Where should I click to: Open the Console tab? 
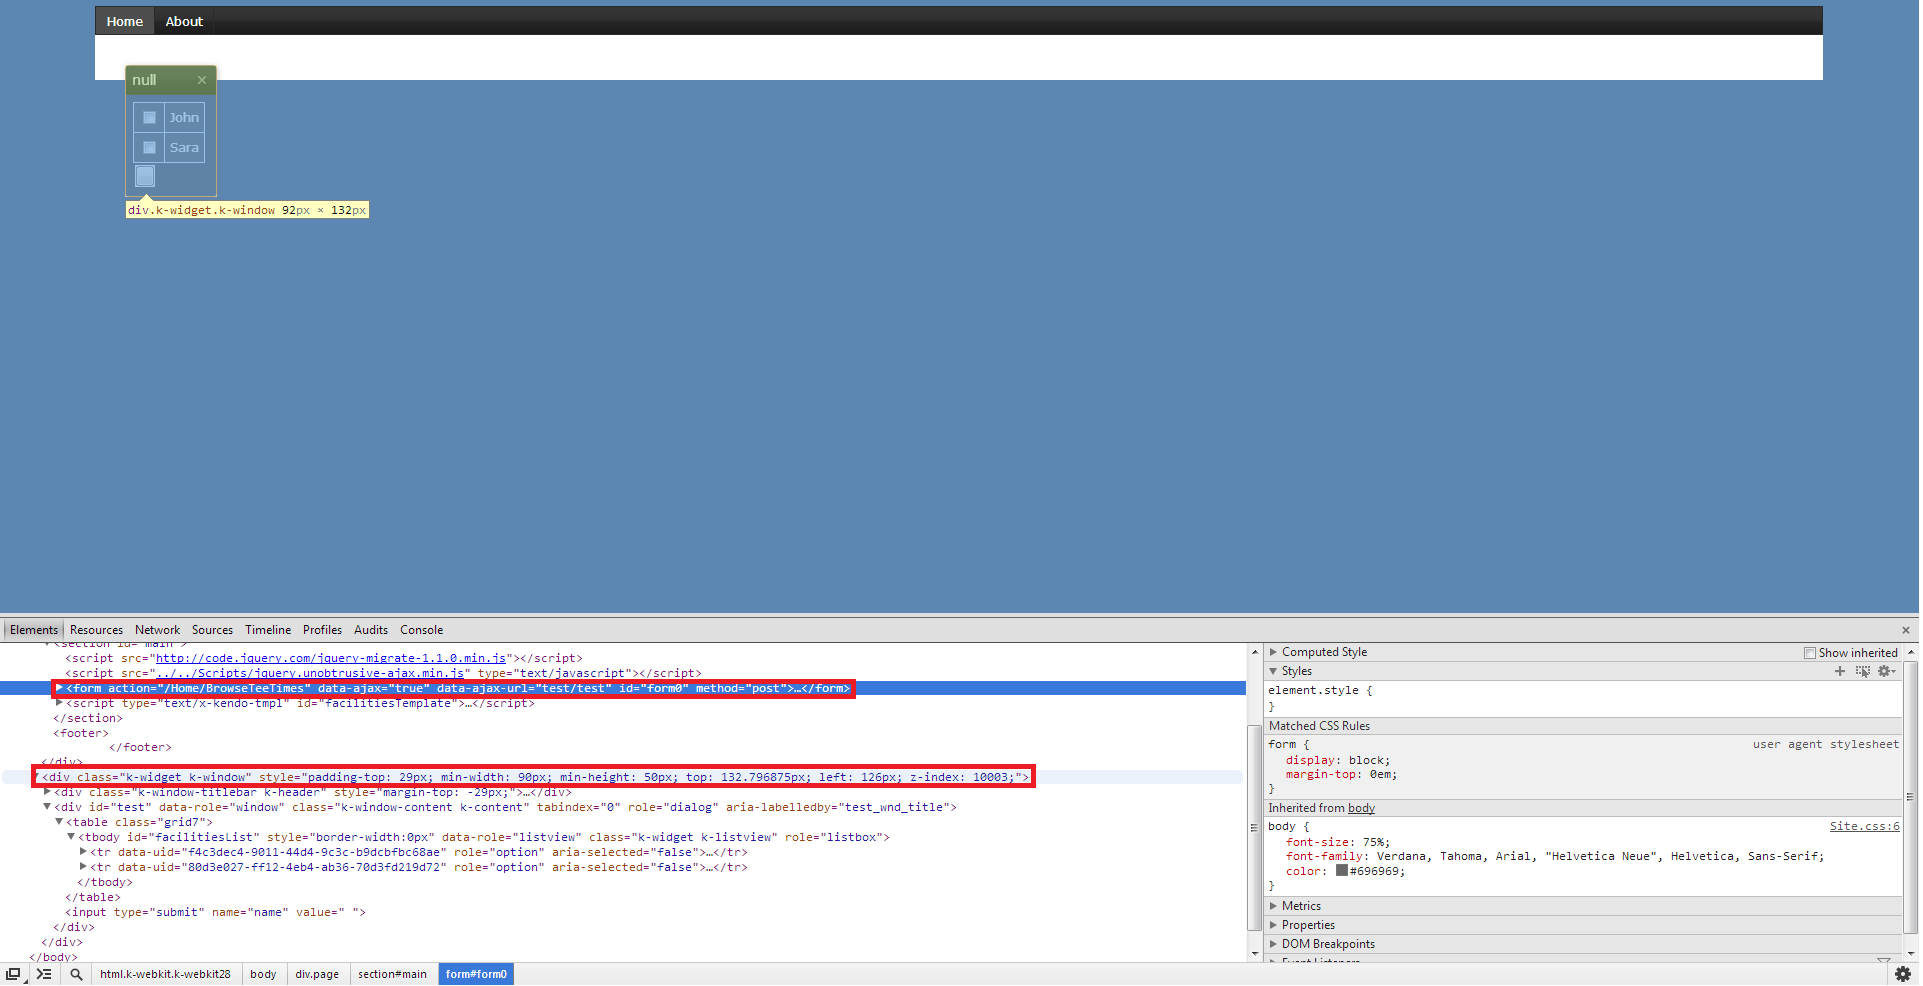pyautogui.click(x=421, y=630)
